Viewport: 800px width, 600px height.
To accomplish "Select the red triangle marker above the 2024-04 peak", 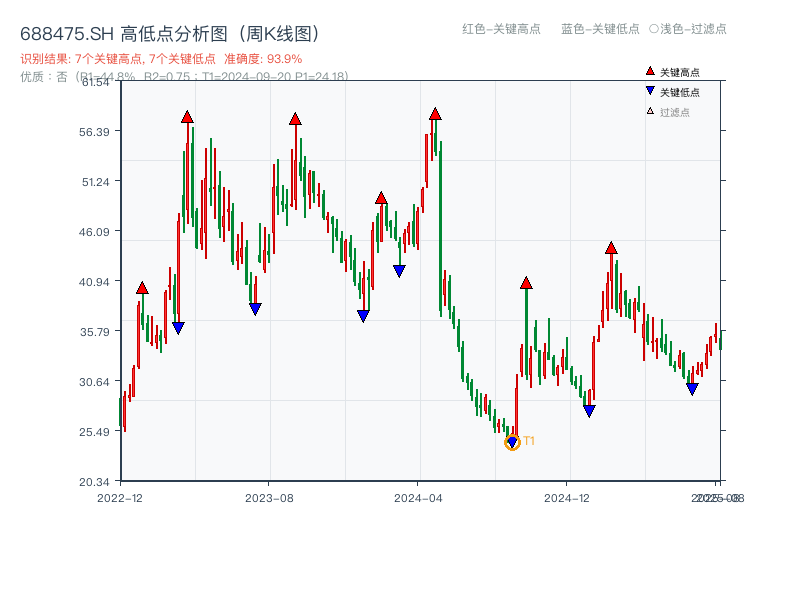I will [x=434, y=115].
